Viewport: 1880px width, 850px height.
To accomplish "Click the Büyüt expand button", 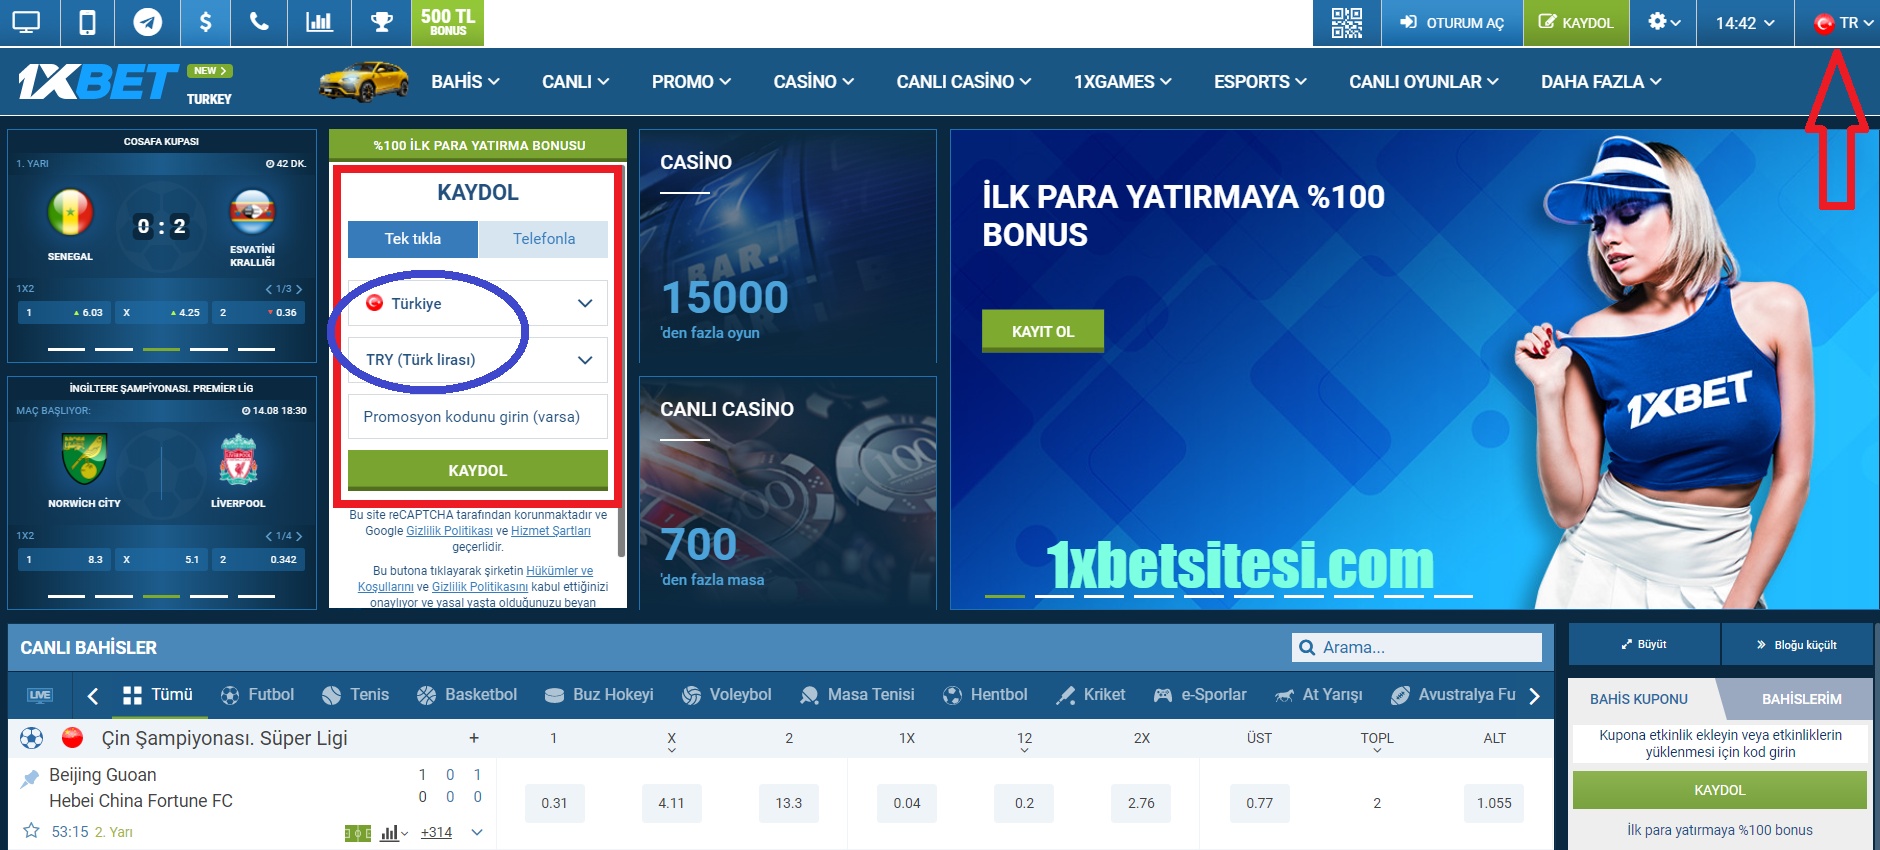I will point(1644,645).
